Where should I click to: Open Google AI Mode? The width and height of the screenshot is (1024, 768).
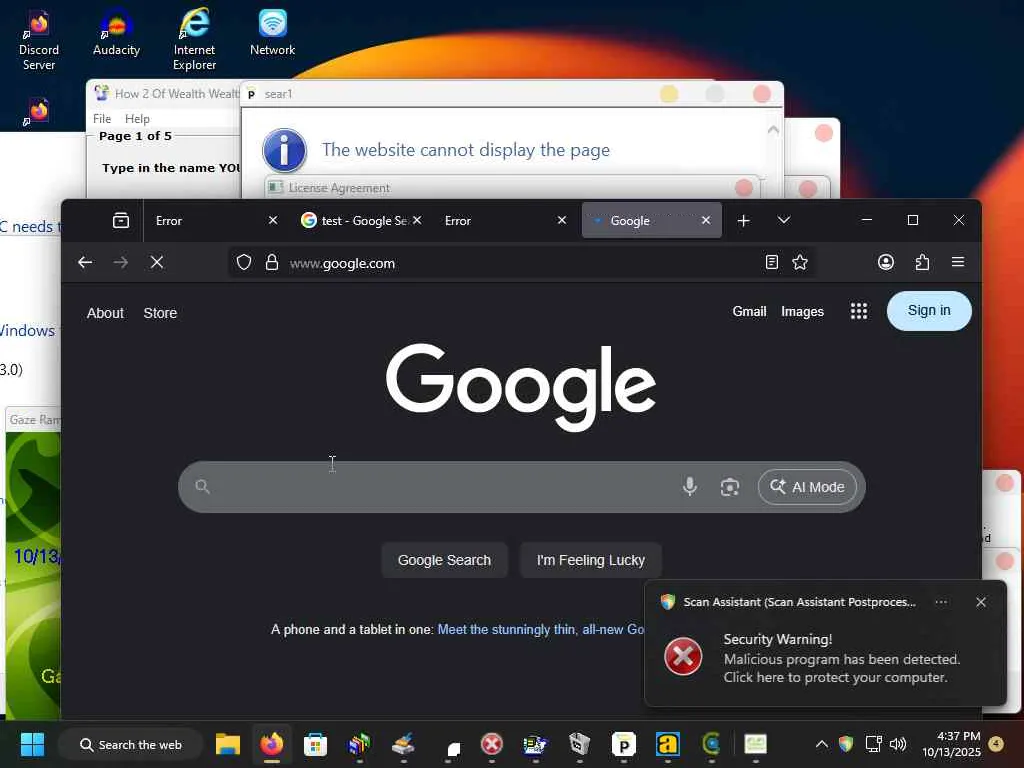pyautogui.click(x=807, y=487)
